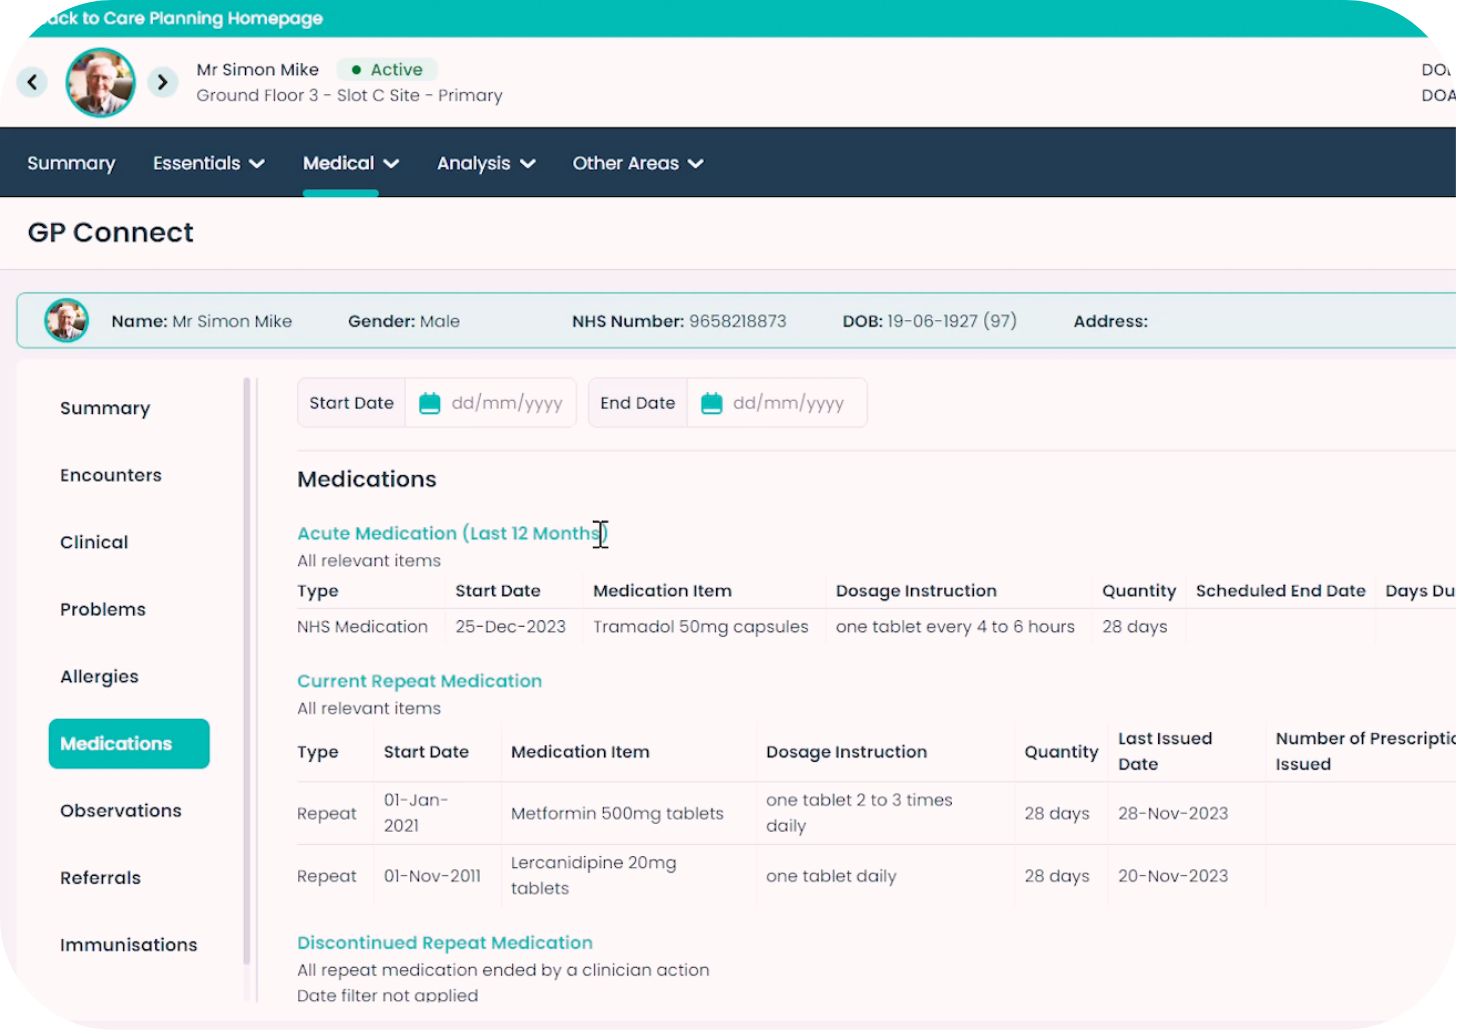
Task: Expand the Analysis dropdown menu
Action: [485, 162]
